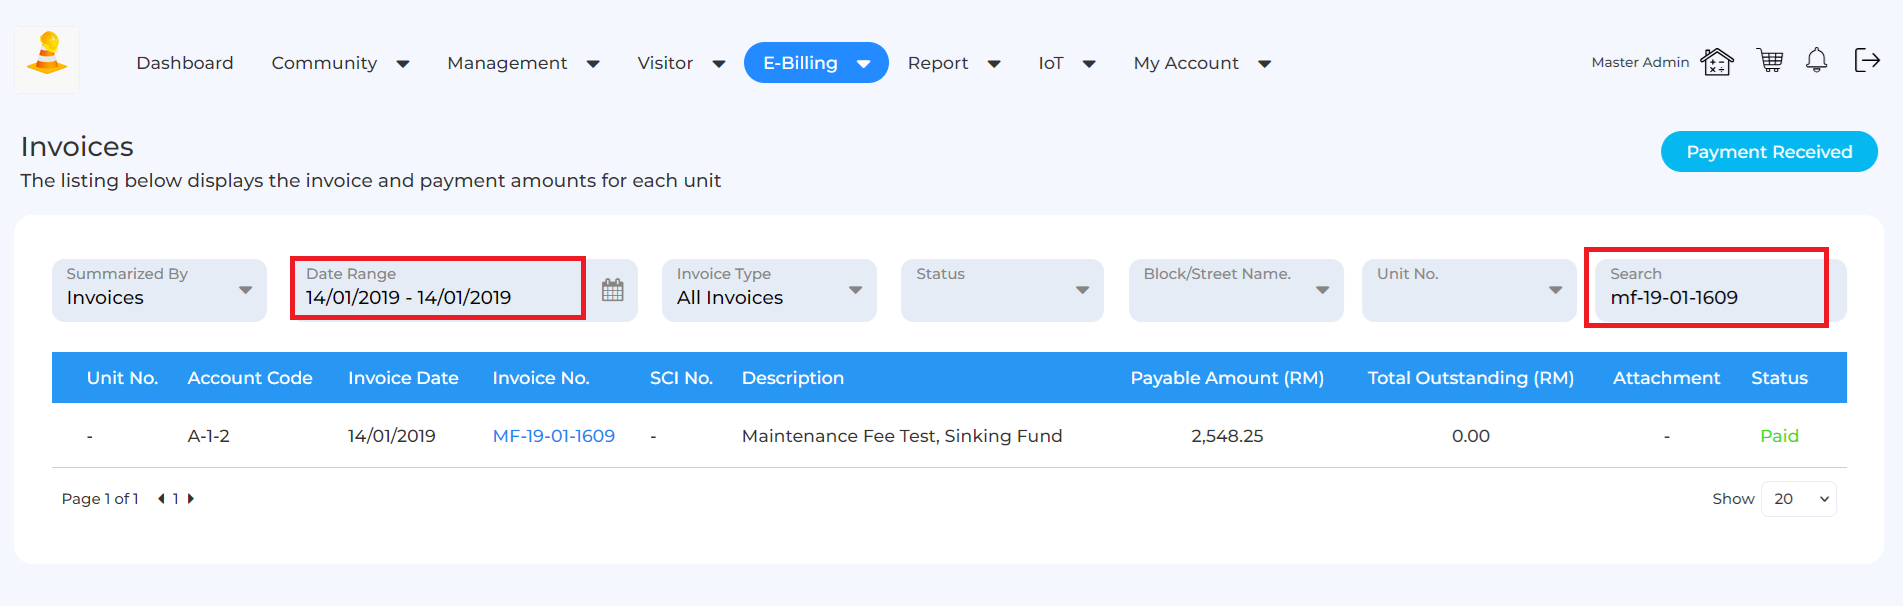Go to the previous page arrow
Image resolution: width=1903 pixels, height=606 pixels.
point(161,499)
